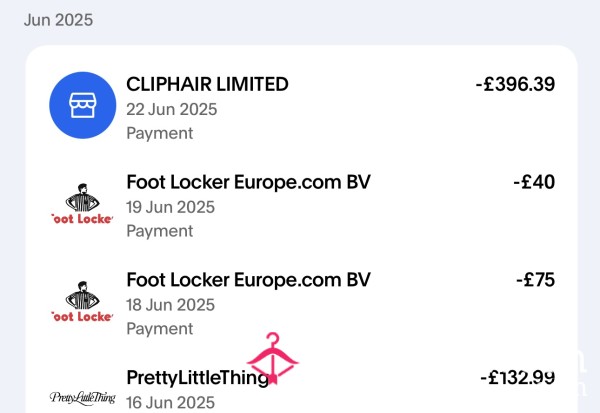Click the 19 Jun 2025 date text
The height and width of the screenshot is (413, 600).
click(x=170, y=207)
